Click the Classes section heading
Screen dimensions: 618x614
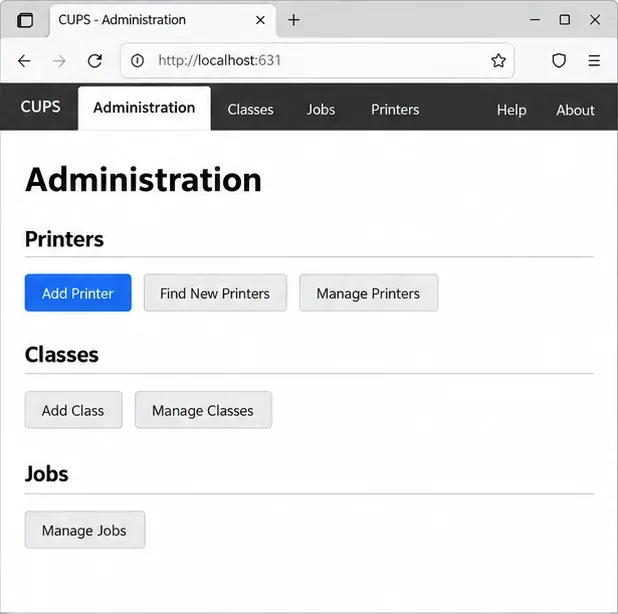point(61,355)
